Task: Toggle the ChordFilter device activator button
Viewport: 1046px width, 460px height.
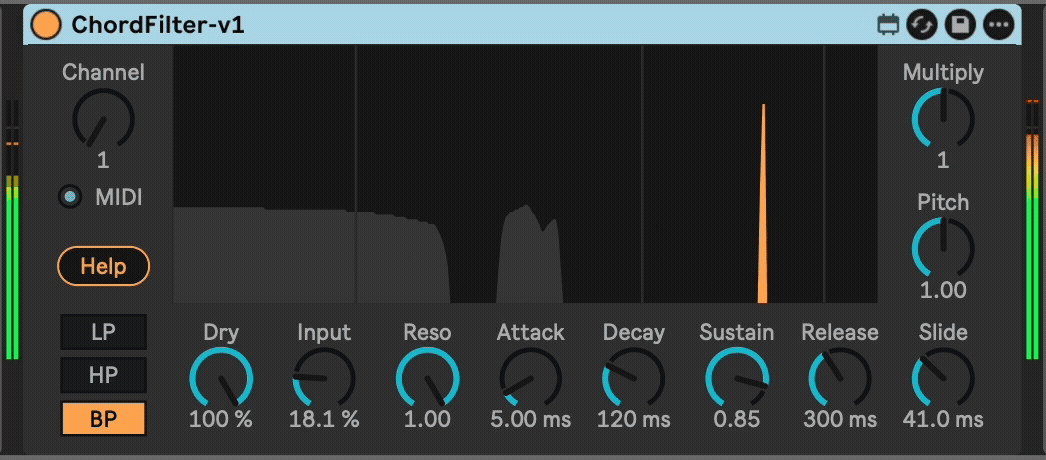Action: [x=46, y=25]
